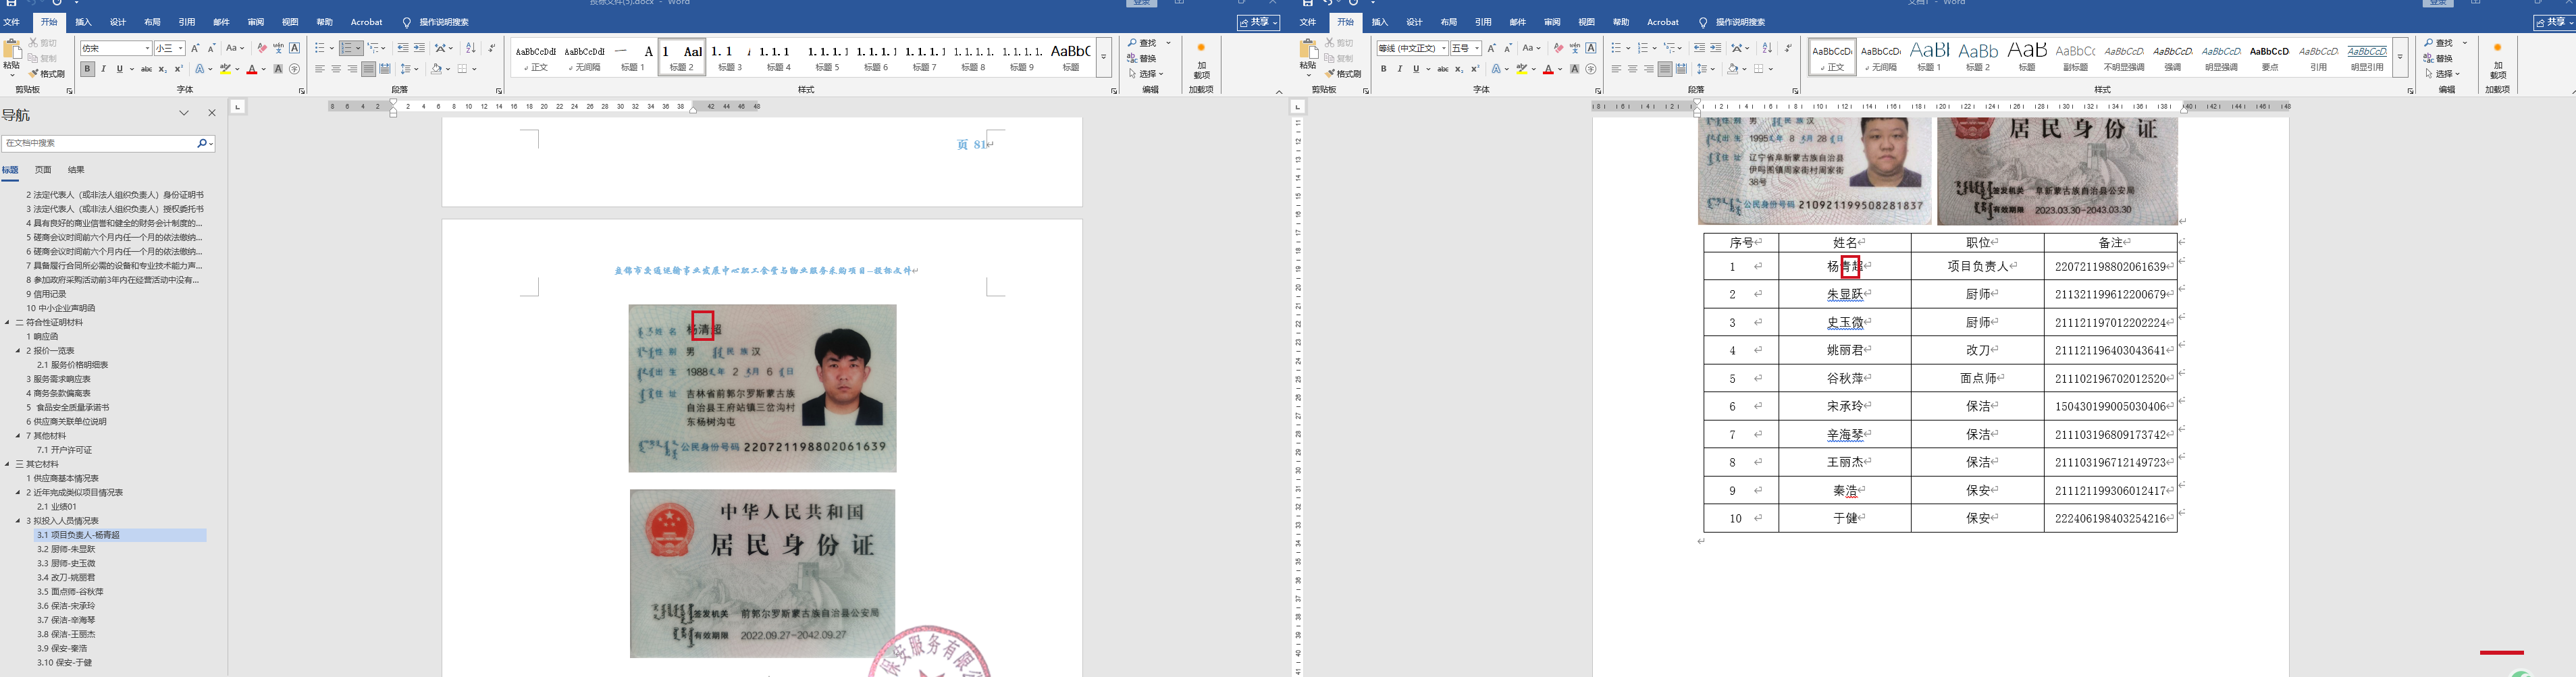Center text in left Word window
Viewport: 2576px width, 677px height.
tap(336, 69)
